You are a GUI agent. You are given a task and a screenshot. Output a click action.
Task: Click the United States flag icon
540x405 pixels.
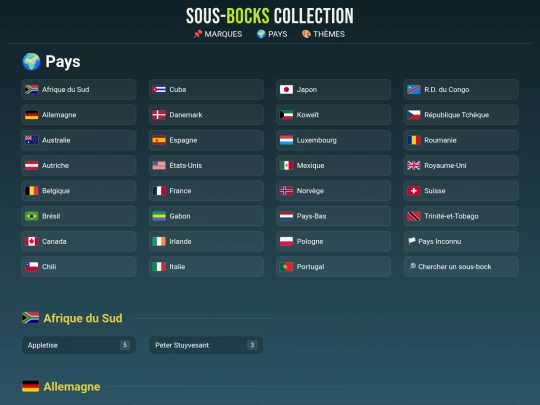coord(159,166)
